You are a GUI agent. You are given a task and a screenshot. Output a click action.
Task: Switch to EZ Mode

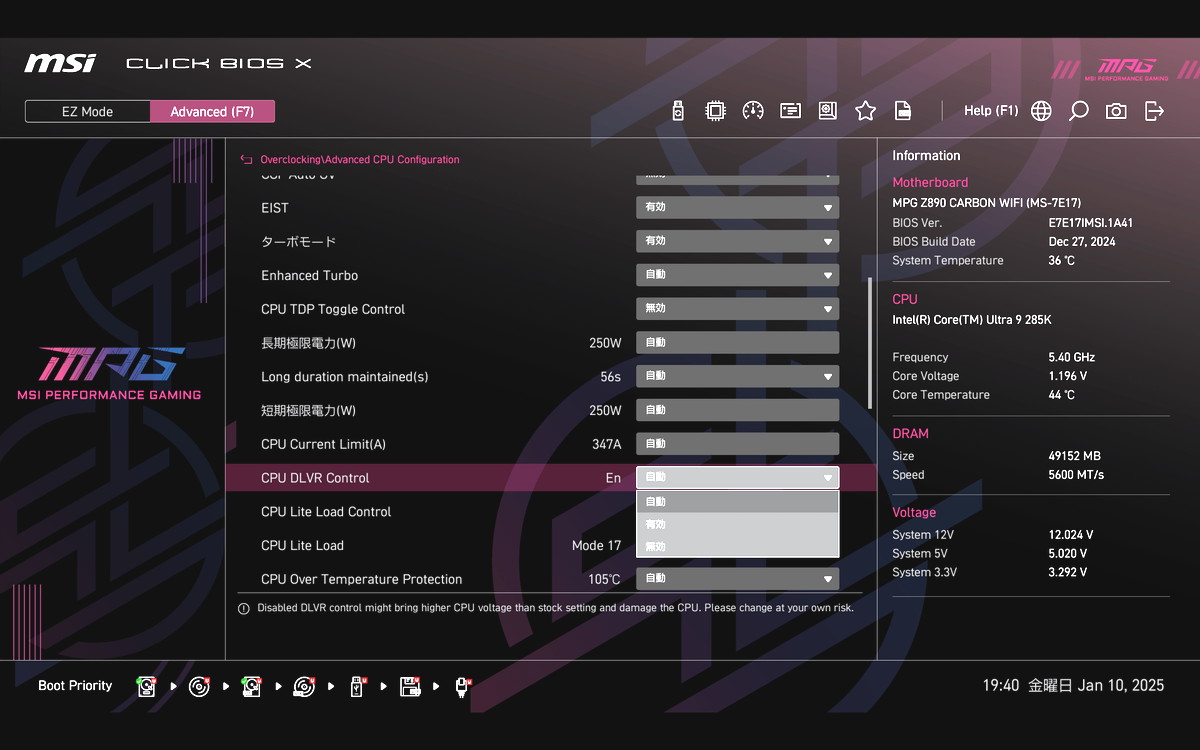(x=88, y=111)
